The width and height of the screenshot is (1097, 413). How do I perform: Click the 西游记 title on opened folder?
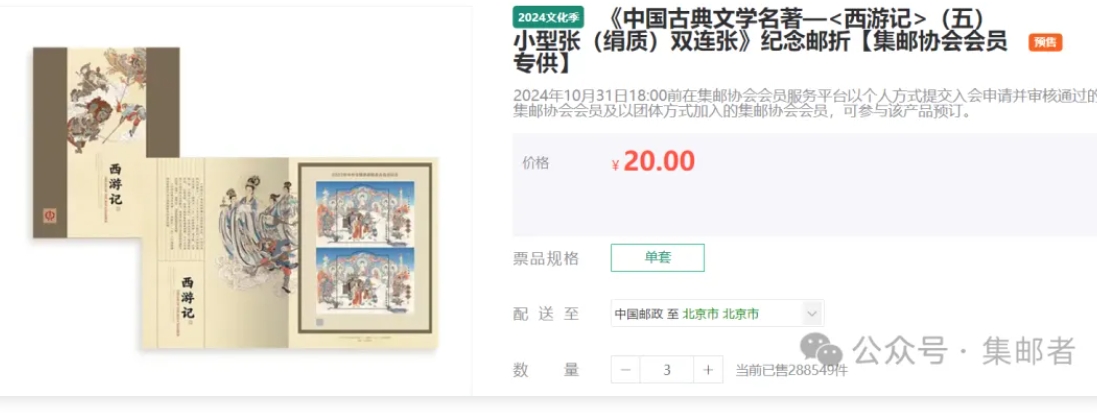pos(187,298)
